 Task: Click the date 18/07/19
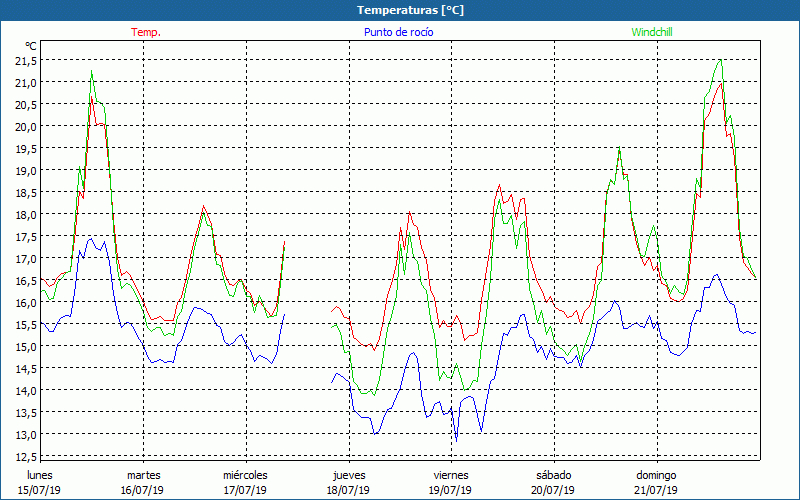tap(348, 490)
